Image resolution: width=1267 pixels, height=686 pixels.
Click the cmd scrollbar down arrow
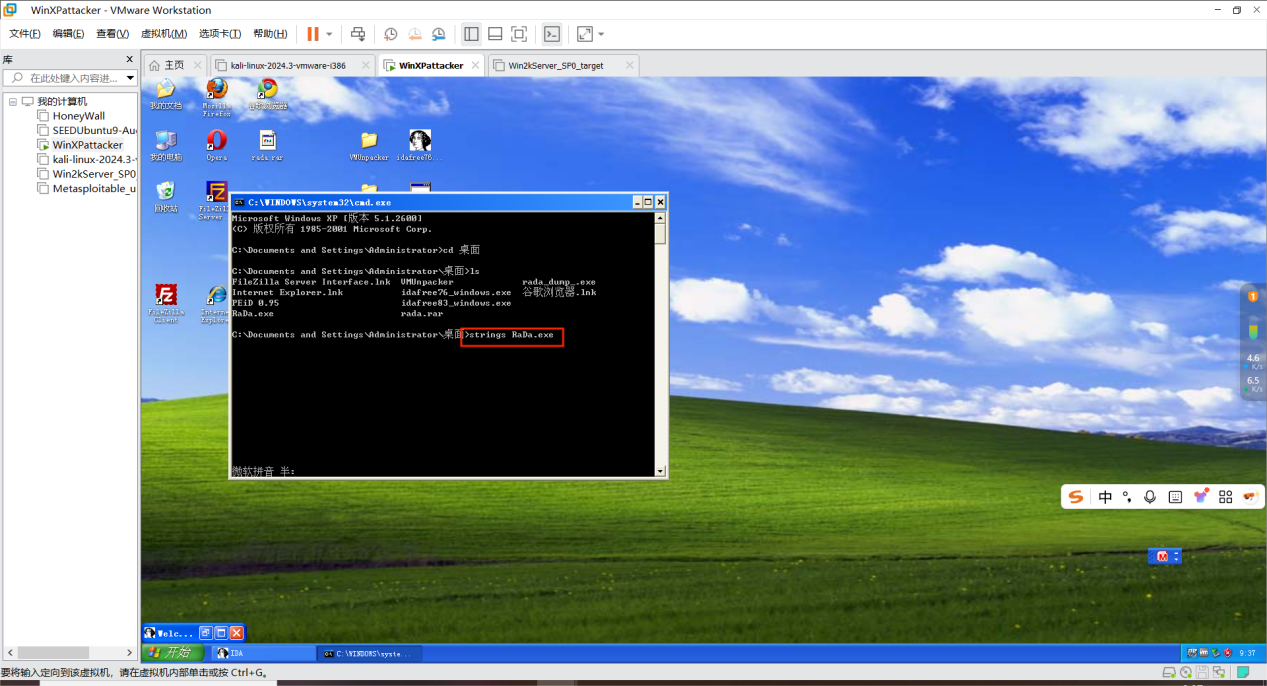tap(660, 471)
